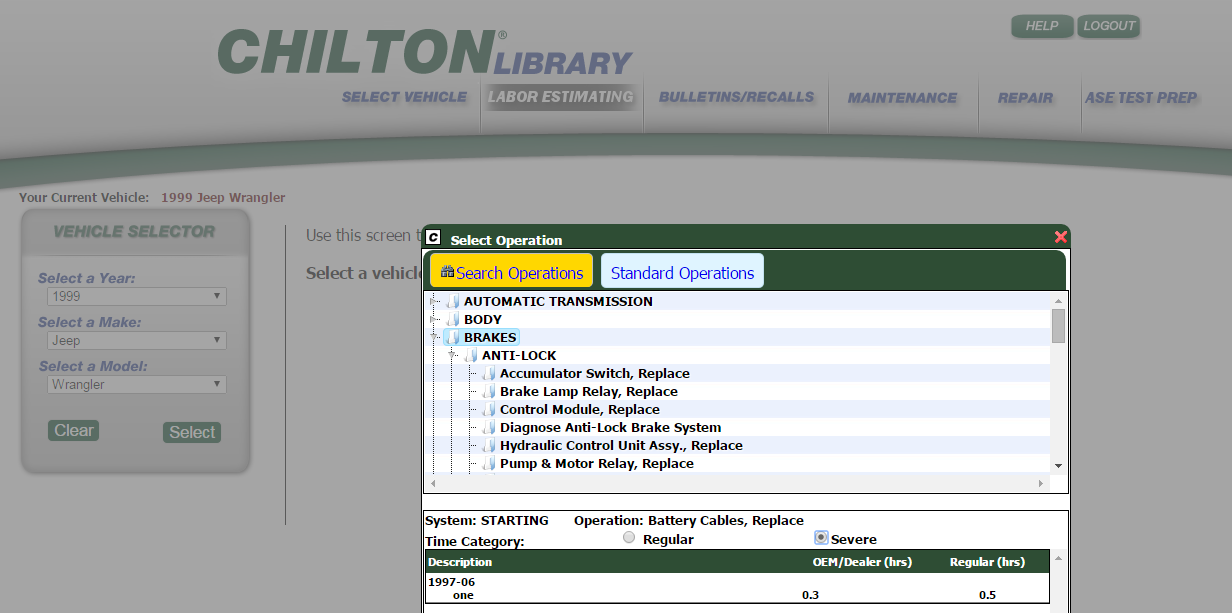Click the page icon beside Accumulator Switch, Replace
The image size is (1232, 613).
pyautogui.click(x=489, y=373)
